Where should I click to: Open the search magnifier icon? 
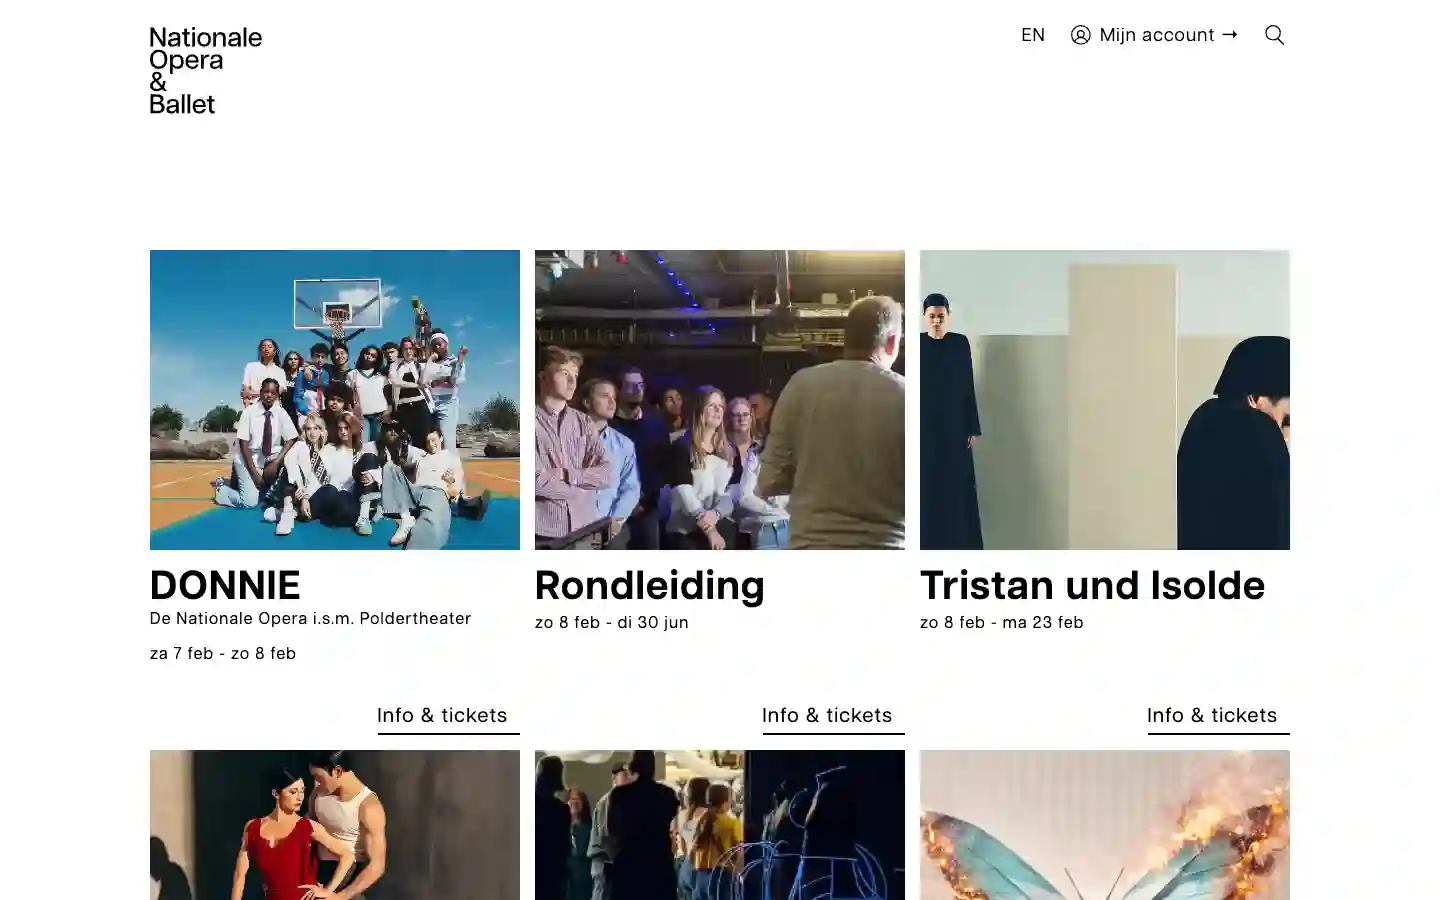click(1274, 34)
